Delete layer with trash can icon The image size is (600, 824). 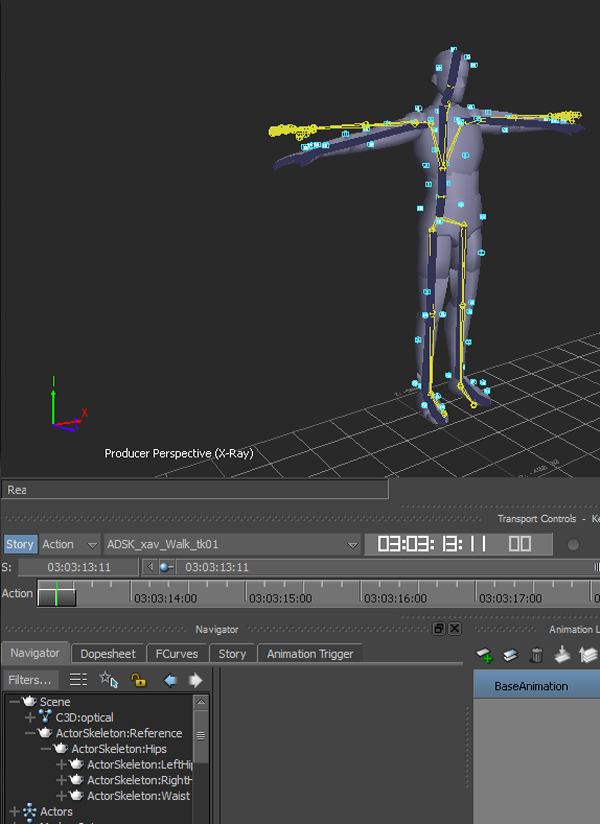pyautogui.click(x=536, y=655)
